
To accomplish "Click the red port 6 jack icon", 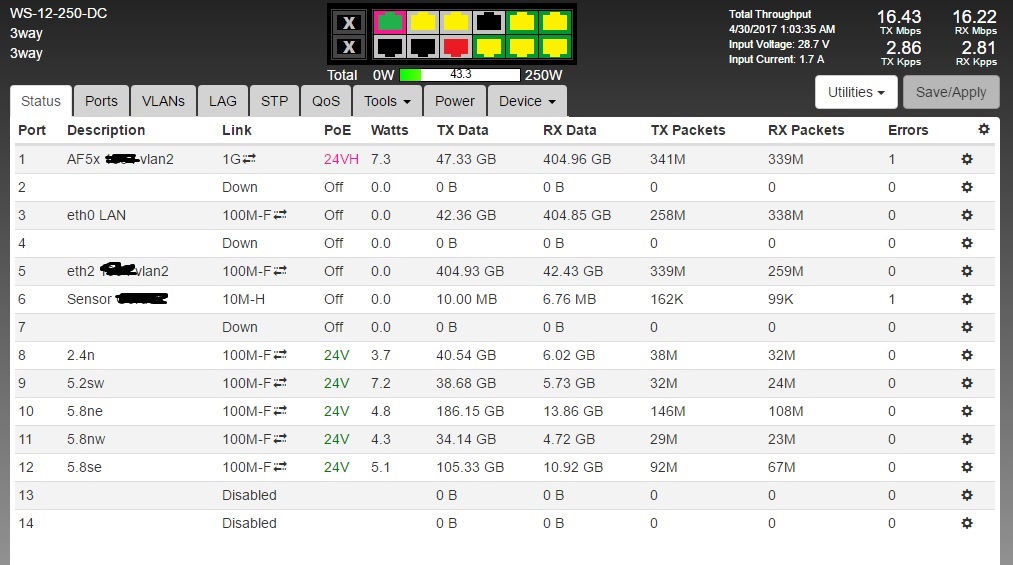I will 456,47.
